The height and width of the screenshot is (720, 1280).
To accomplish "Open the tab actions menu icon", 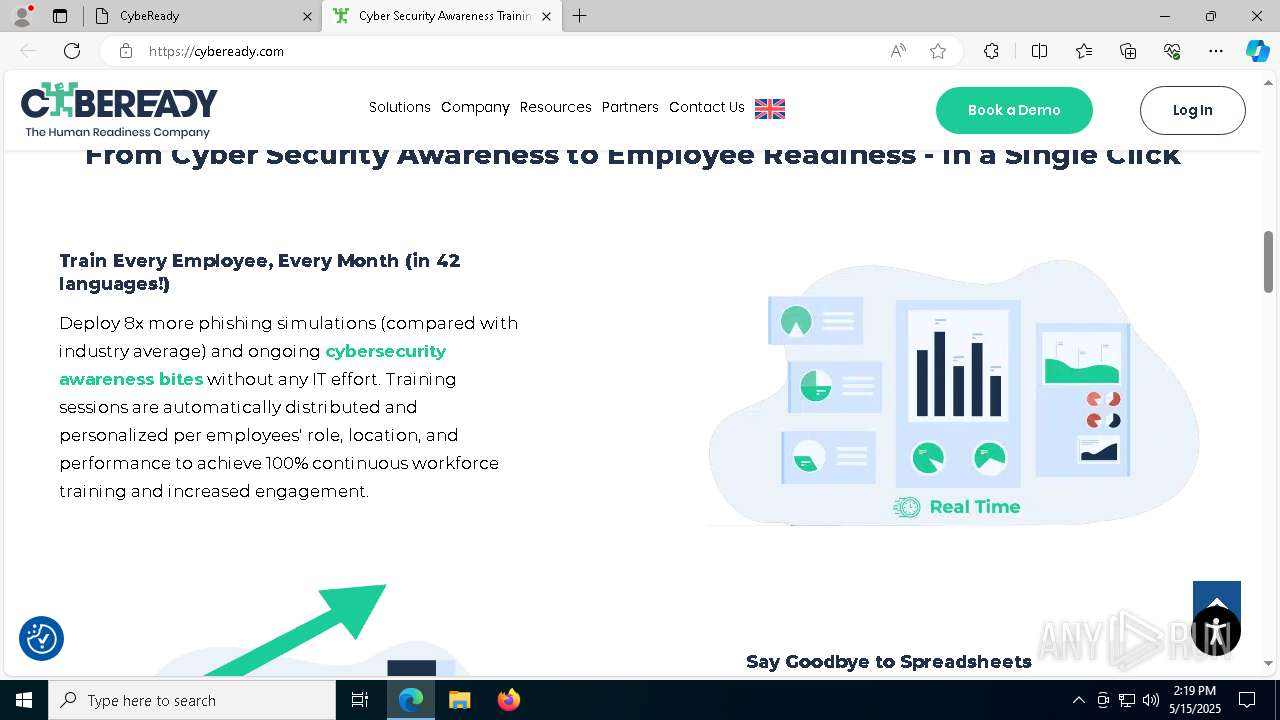I will point(60,16).
